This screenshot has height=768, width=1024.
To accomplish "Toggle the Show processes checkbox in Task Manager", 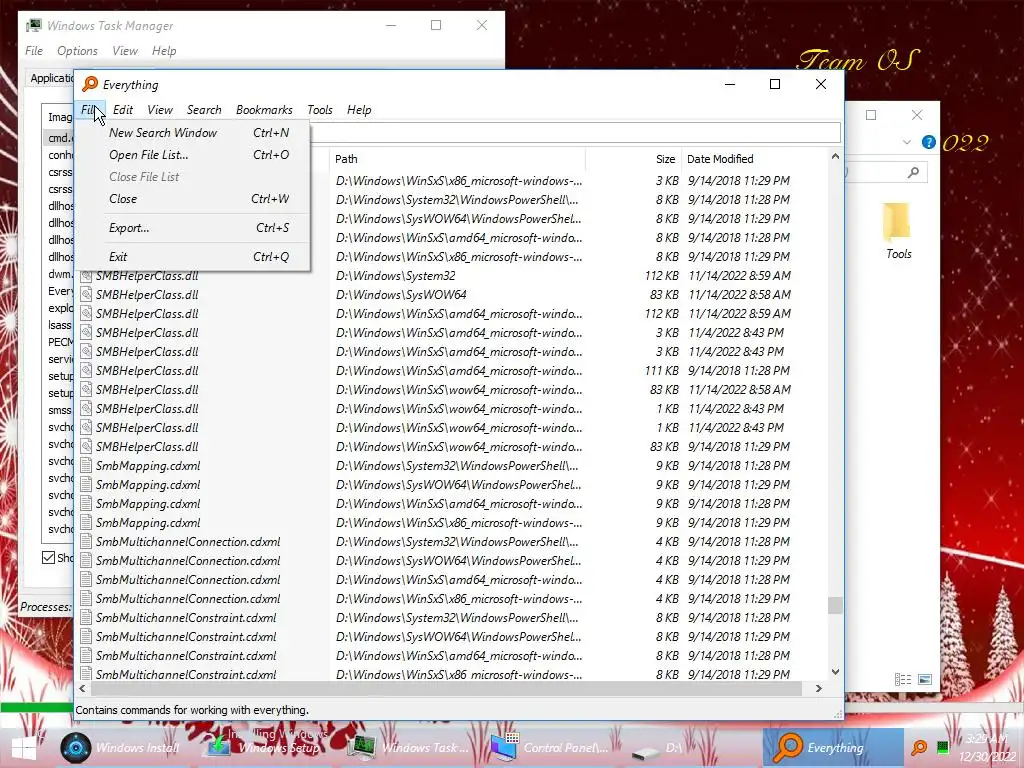I will [x=48, y=557].
